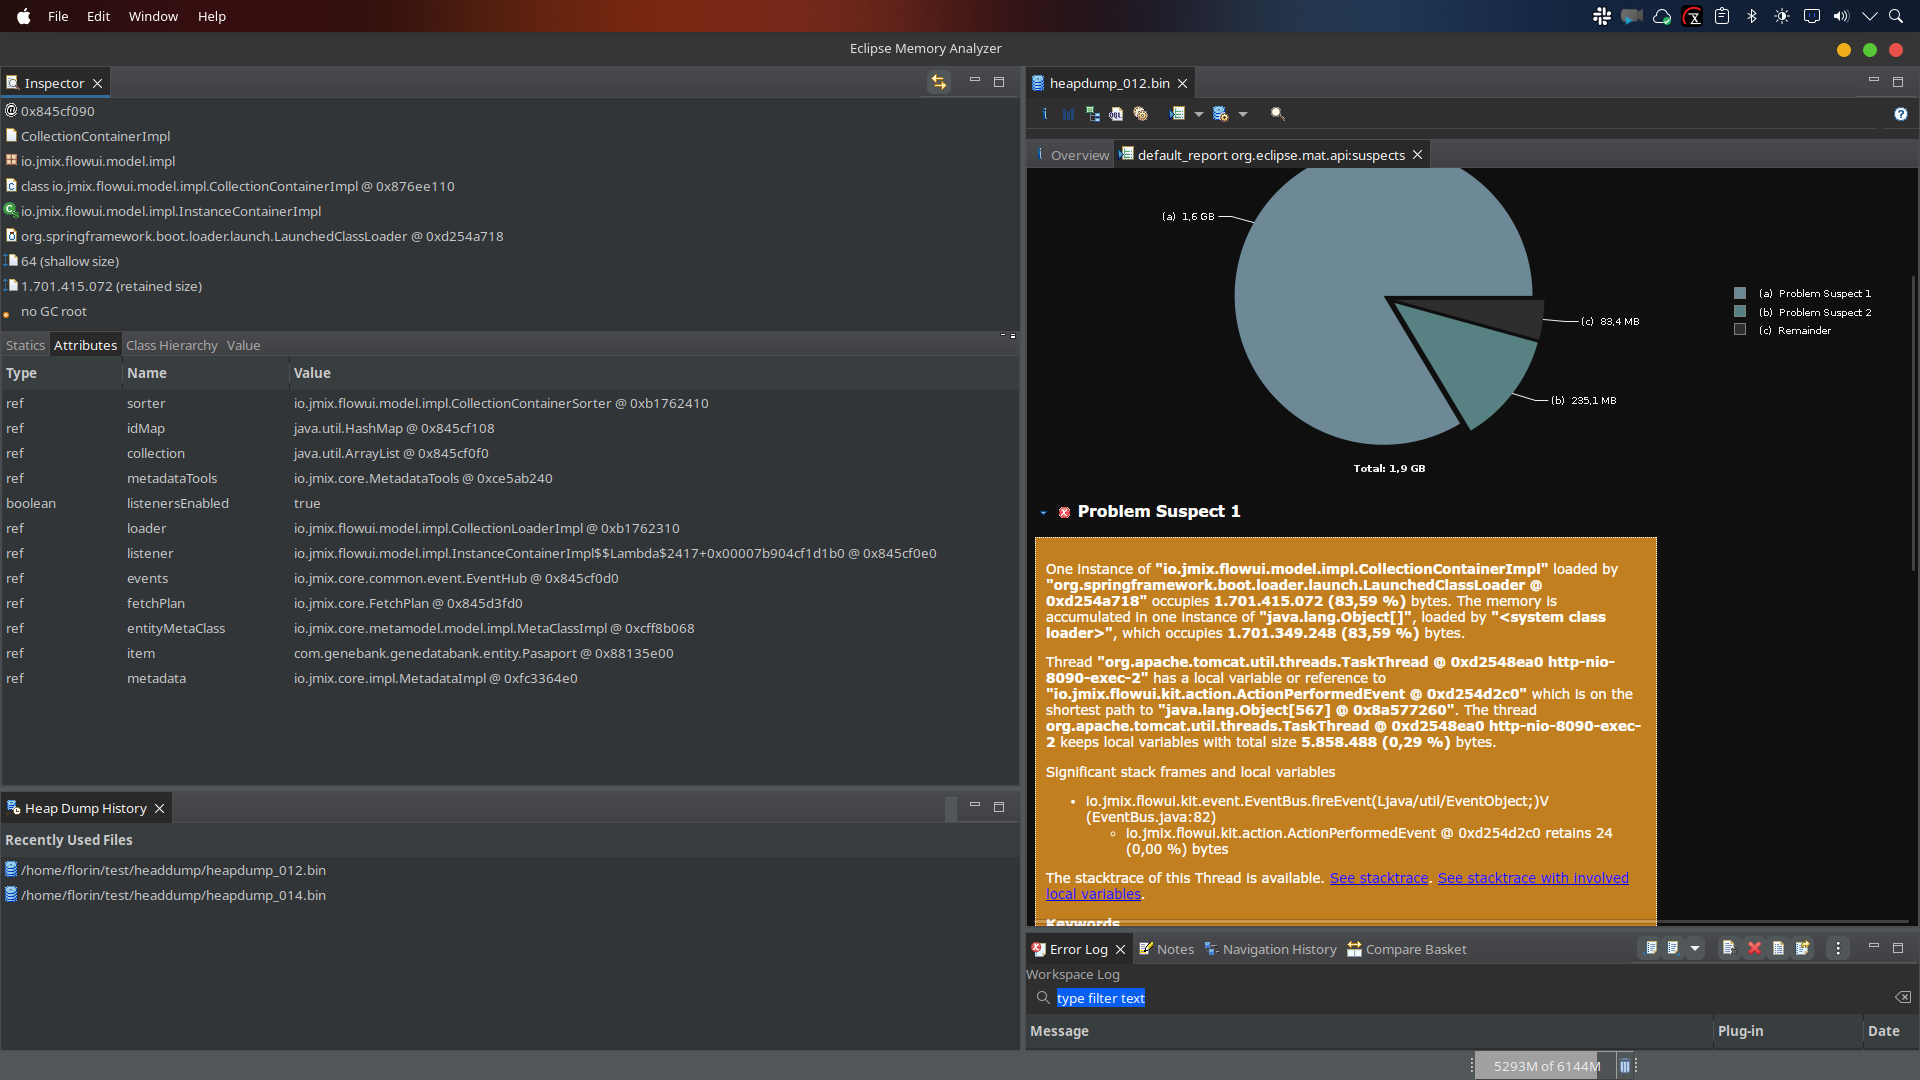Open the help question mark icon
The width and height of the screenshot is (1920, 1080).
click(1900, 114)
